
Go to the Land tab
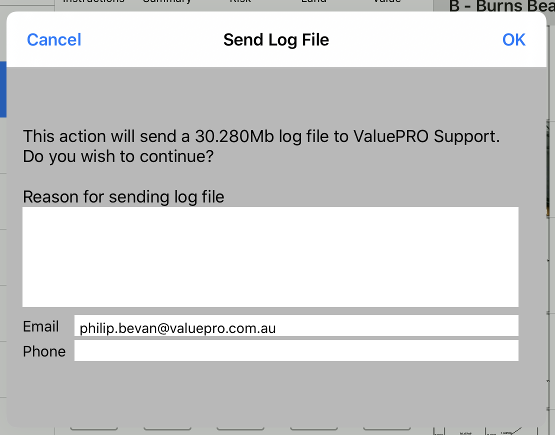314,2
